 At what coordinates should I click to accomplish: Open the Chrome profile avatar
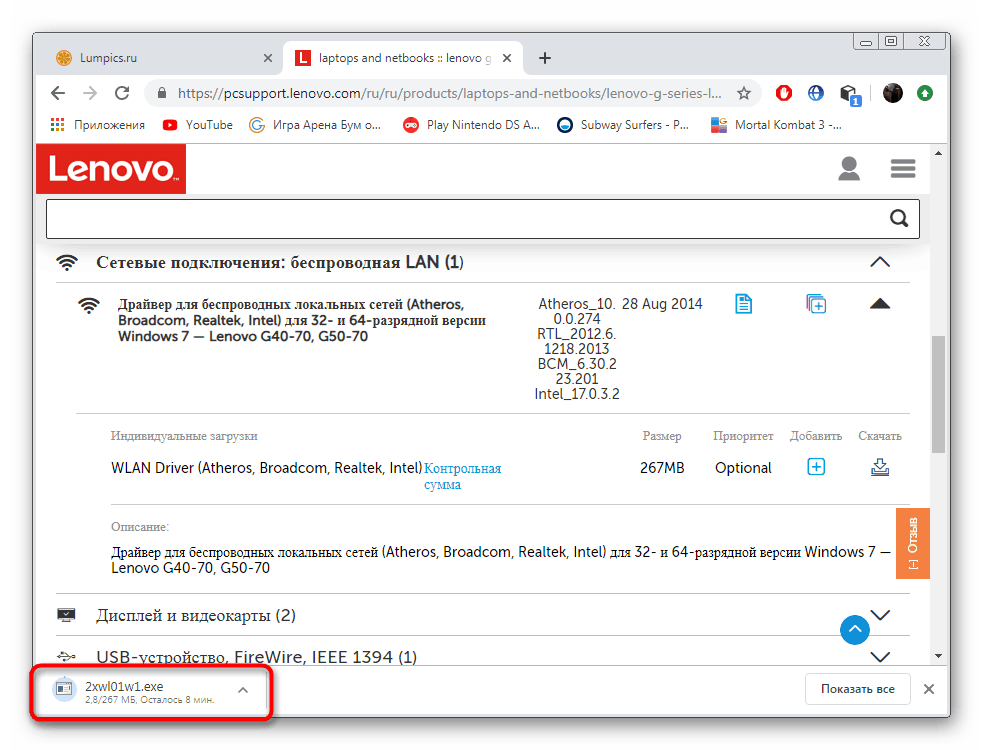[893, 93]
